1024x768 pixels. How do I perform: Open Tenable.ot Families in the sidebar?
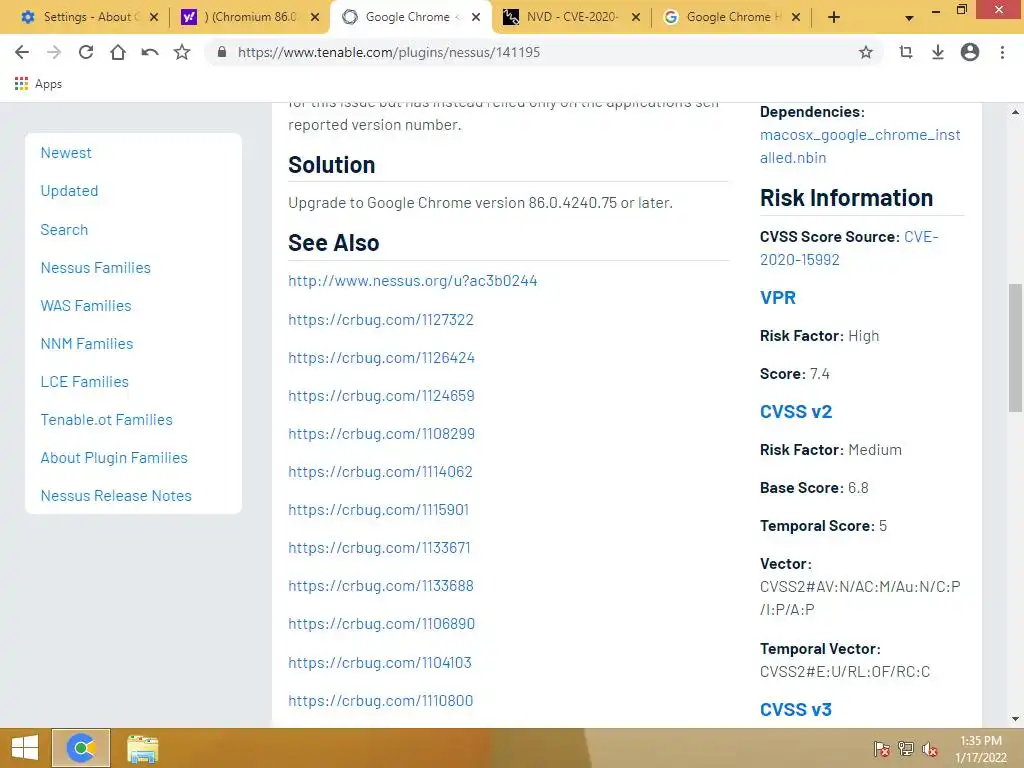tap(106, 420)
